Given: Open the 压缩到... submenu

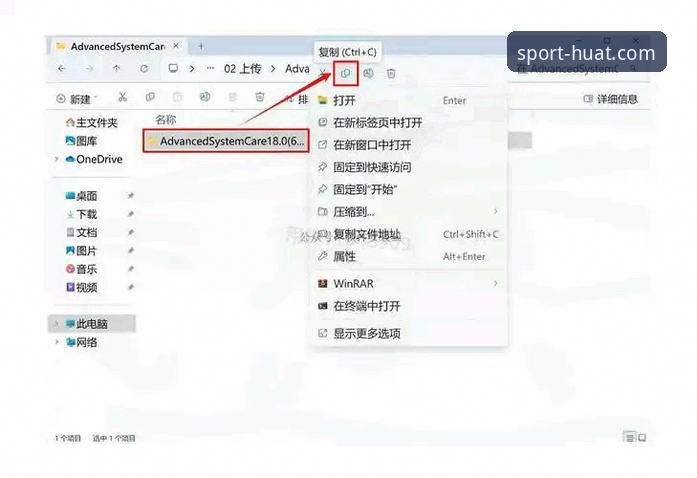Looking at the screenshot, I should pos(408,212).
